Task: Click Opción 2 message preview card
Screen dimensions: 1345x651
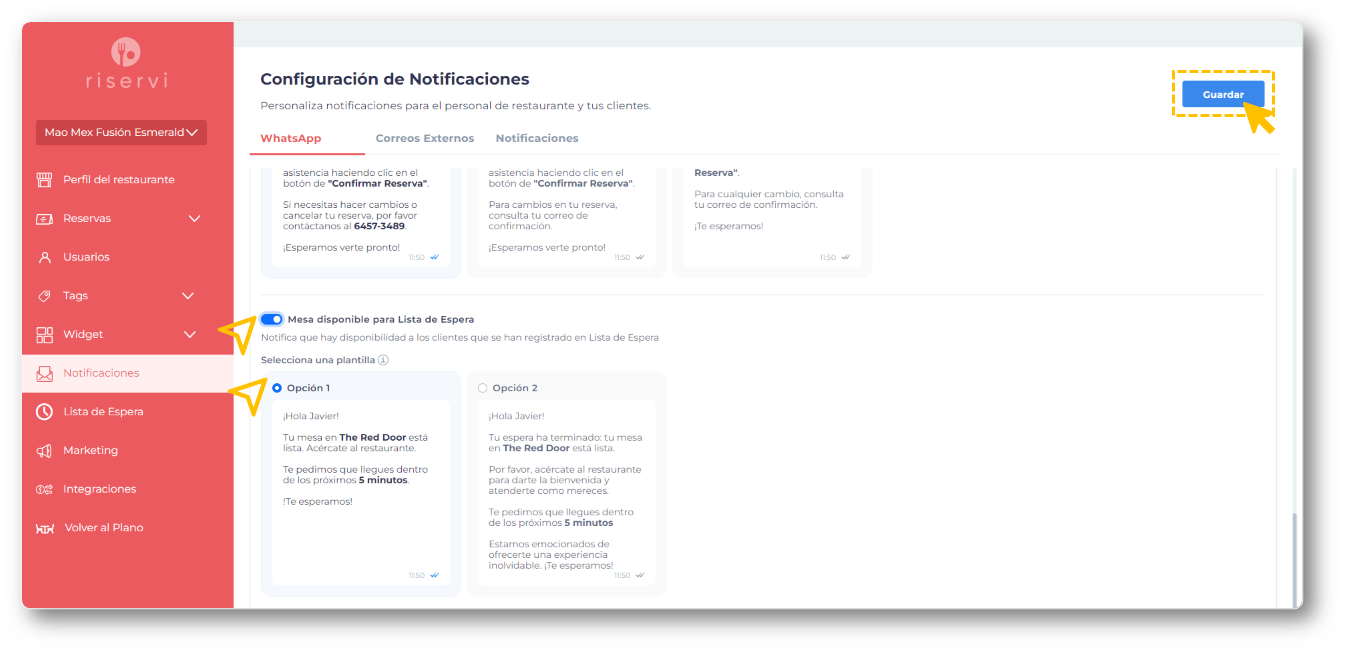Action: 567,493
